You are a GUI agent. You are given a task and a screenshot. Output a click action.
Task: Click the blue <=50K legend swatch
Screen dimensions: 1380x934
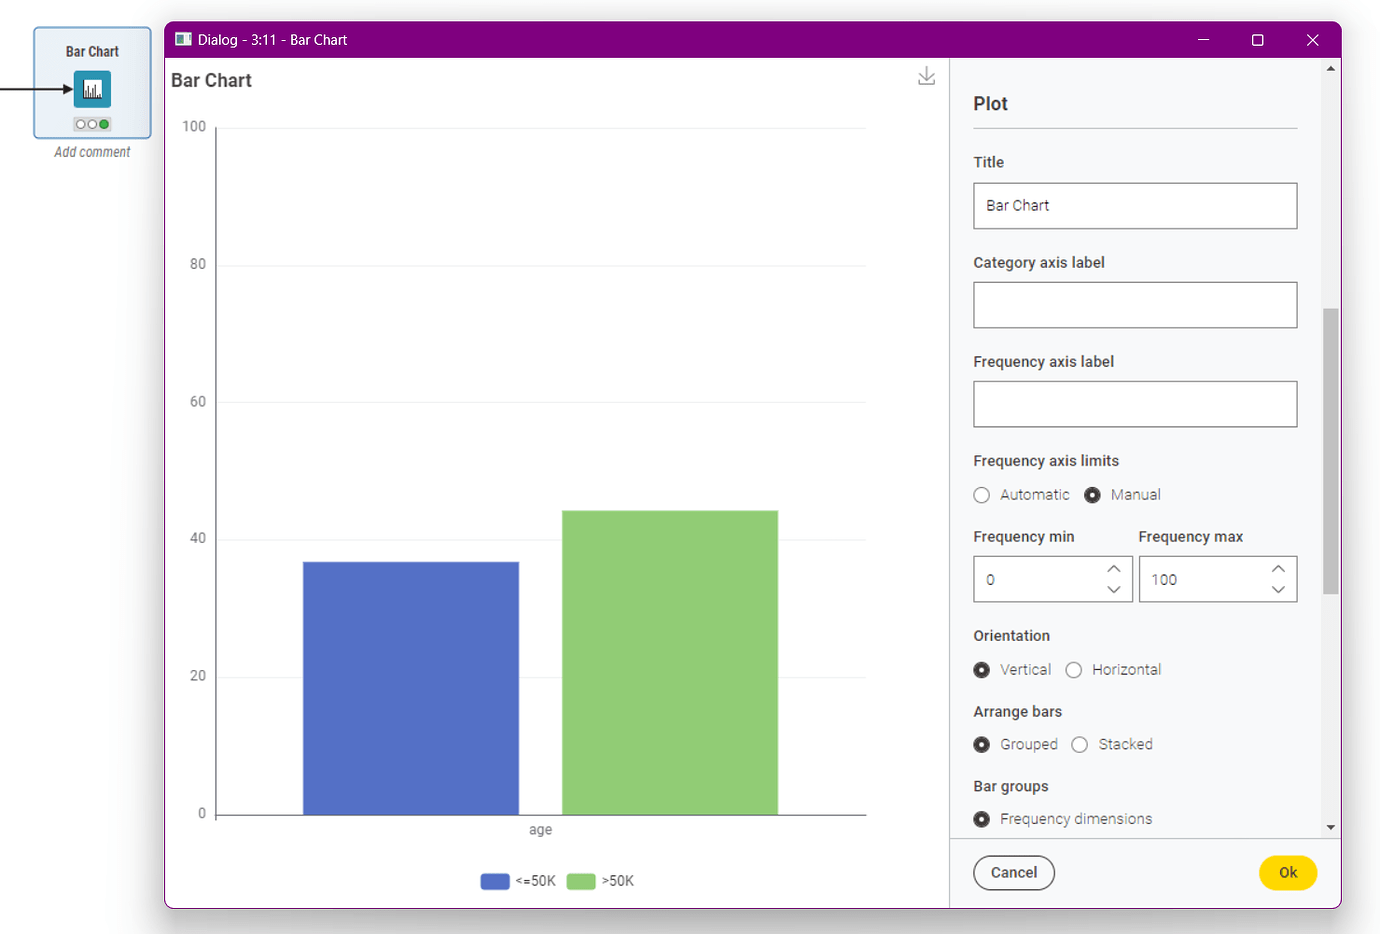[x=495, y=881]
